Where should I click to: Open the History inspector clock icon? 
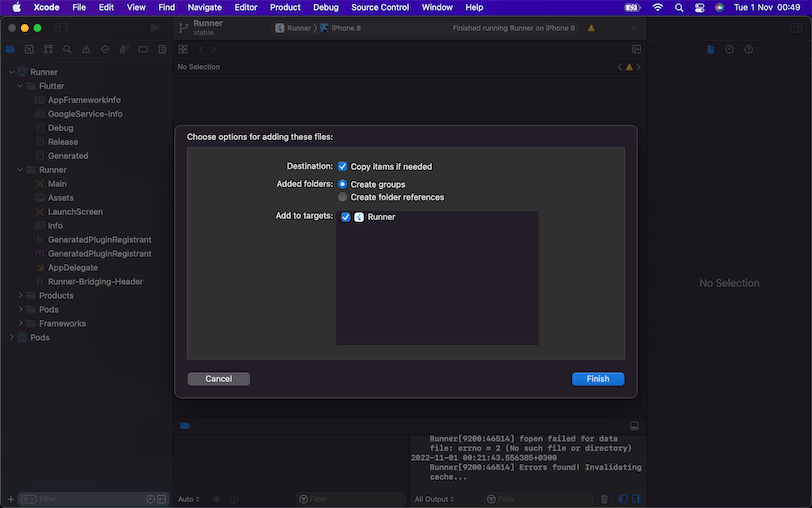click(x=729, y=49)
